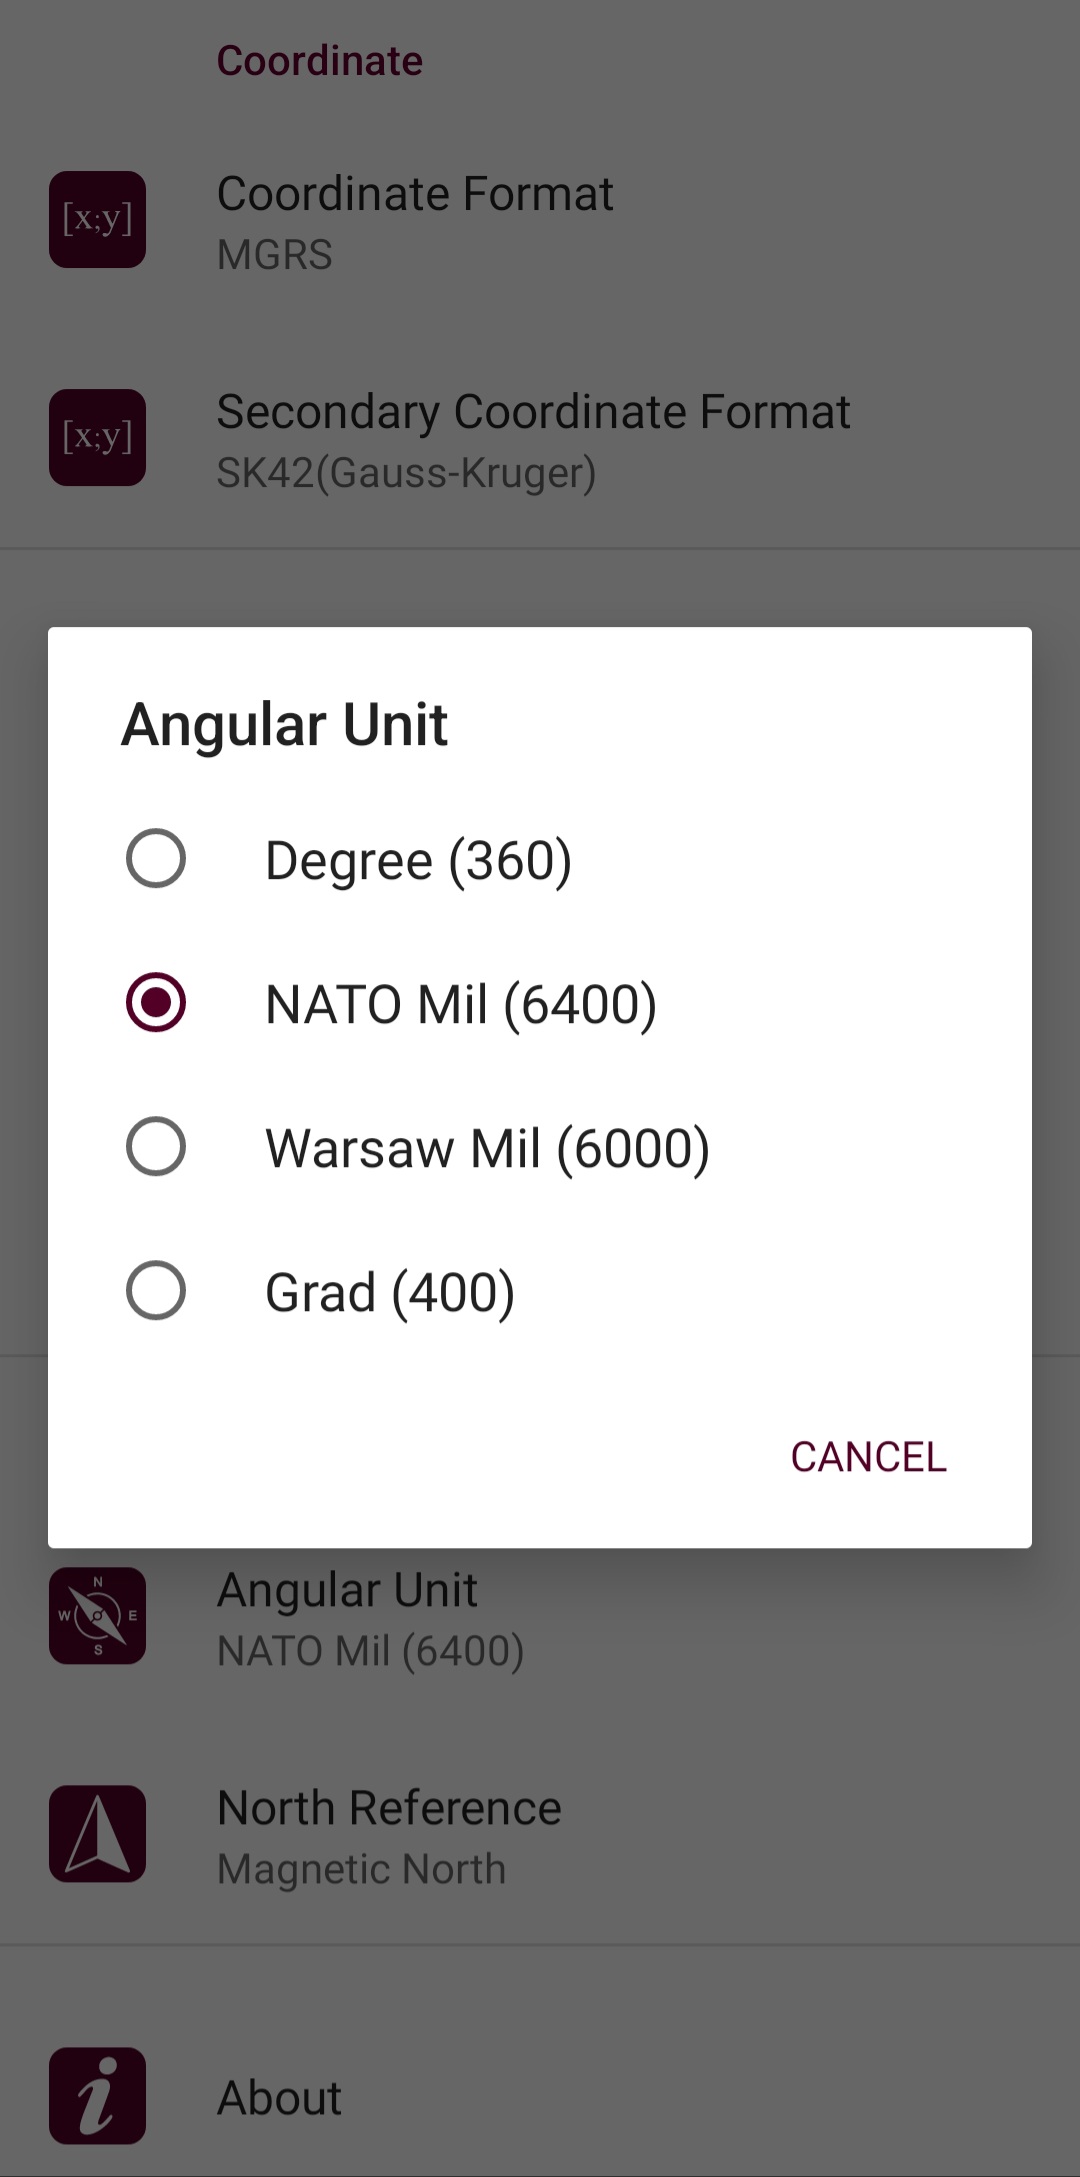This screenshot has height=2177, width=1080.
Task: Tap the Magnetic North value text
Action: coord(362,1869)
